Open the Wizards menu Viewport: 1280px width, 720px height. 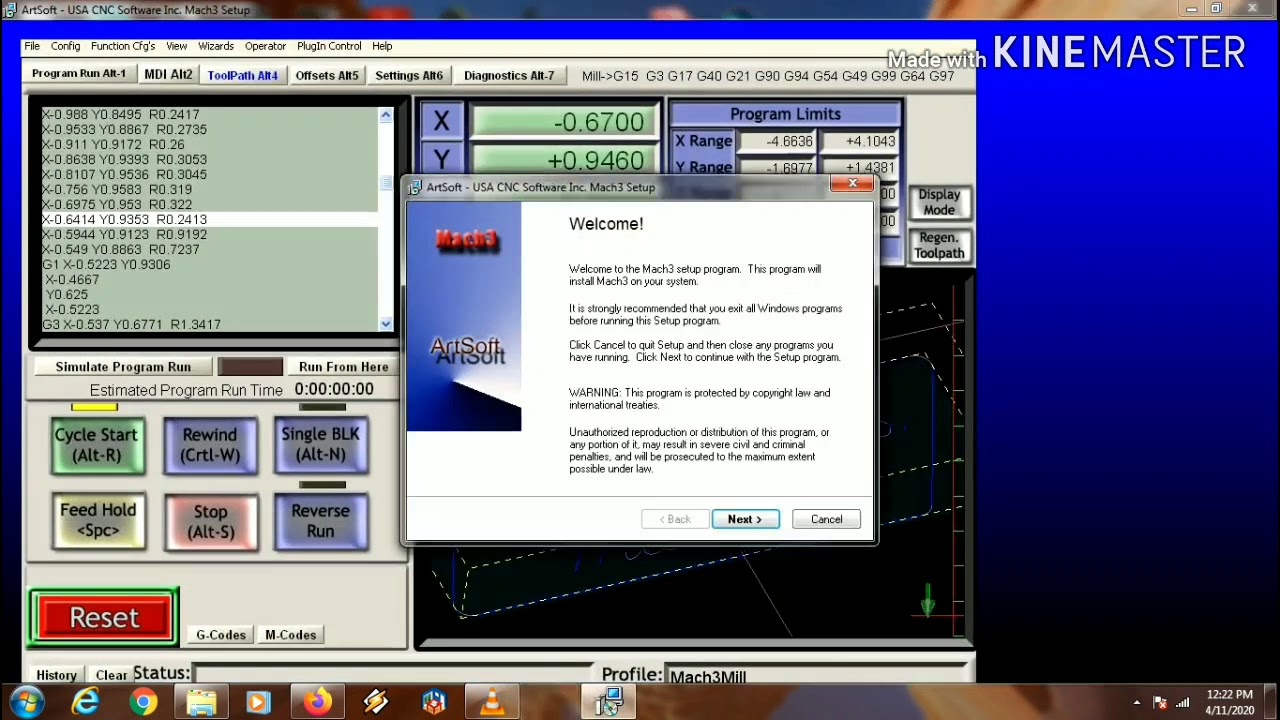216,46
